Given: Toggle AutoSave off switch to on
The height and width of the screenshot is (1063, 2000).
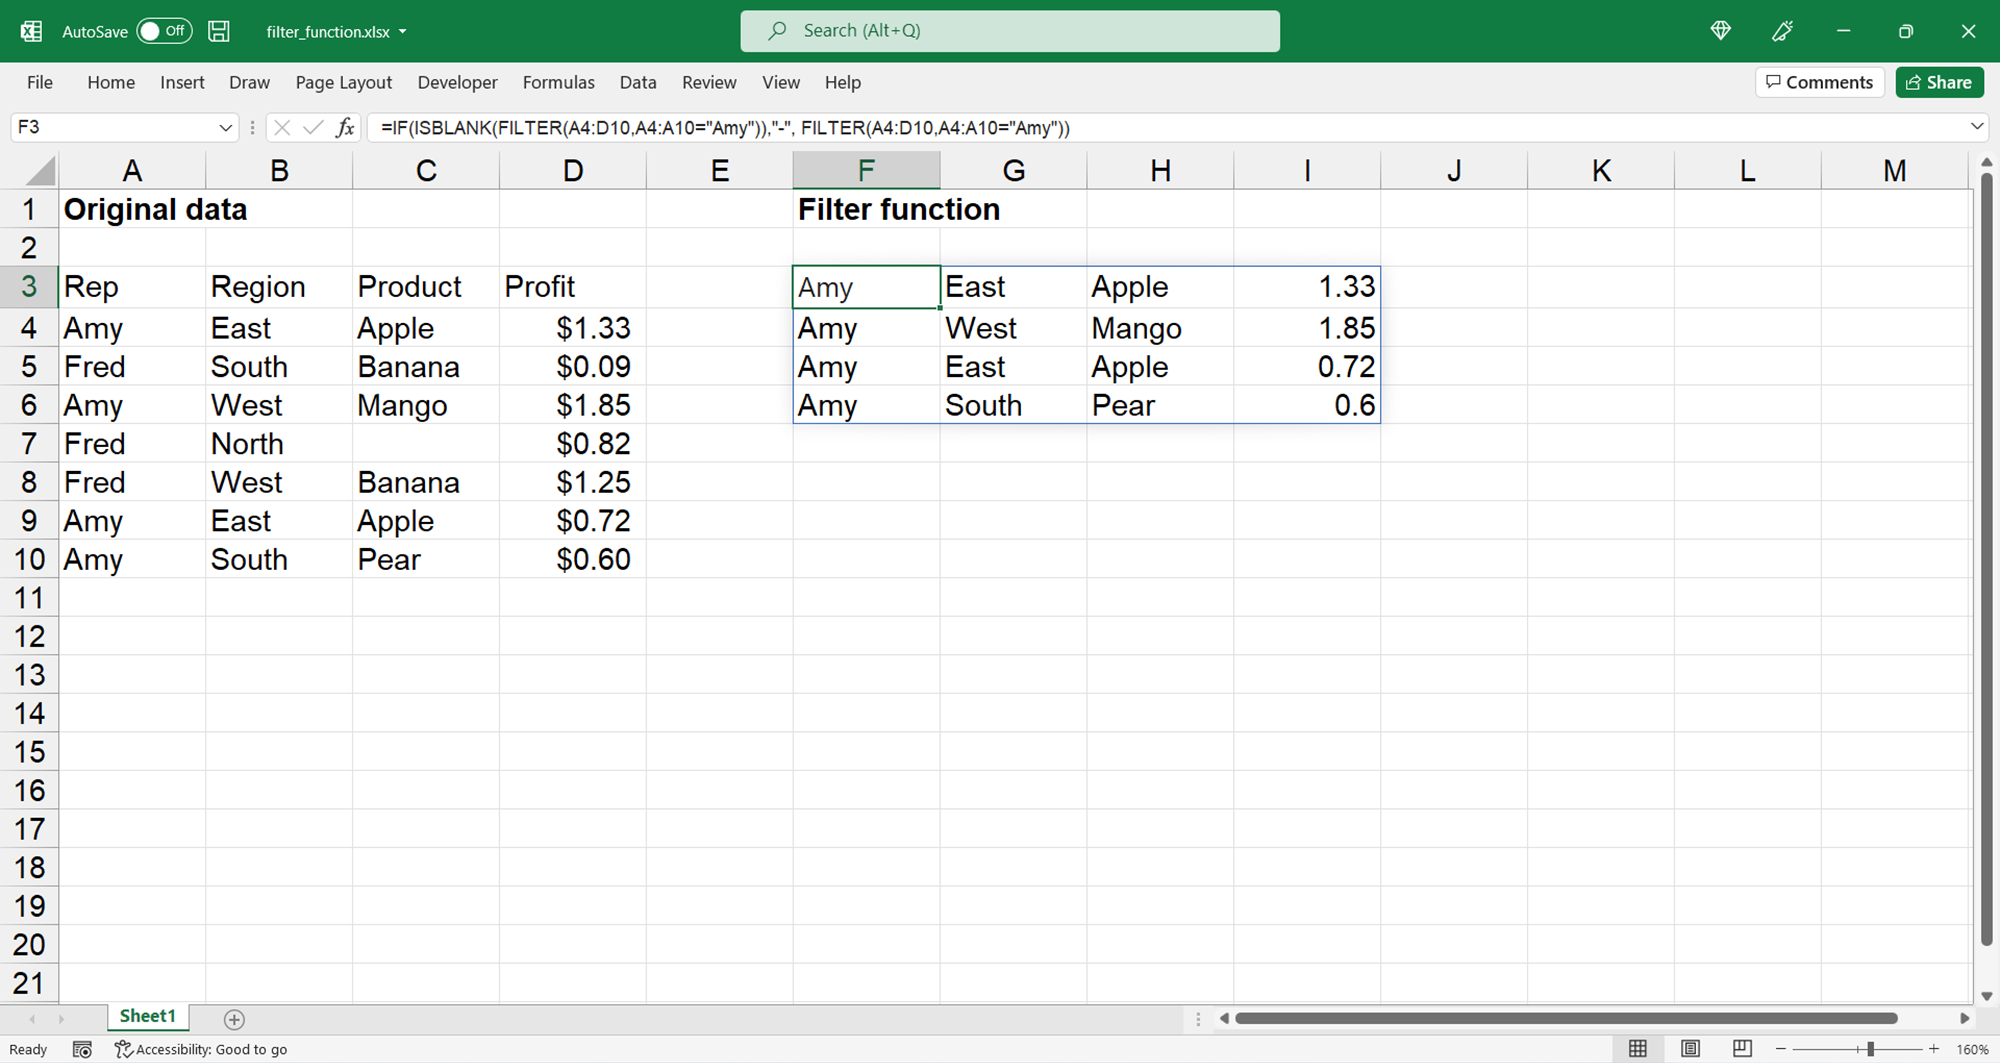Looking at the screenshot, I should (163, 31).
